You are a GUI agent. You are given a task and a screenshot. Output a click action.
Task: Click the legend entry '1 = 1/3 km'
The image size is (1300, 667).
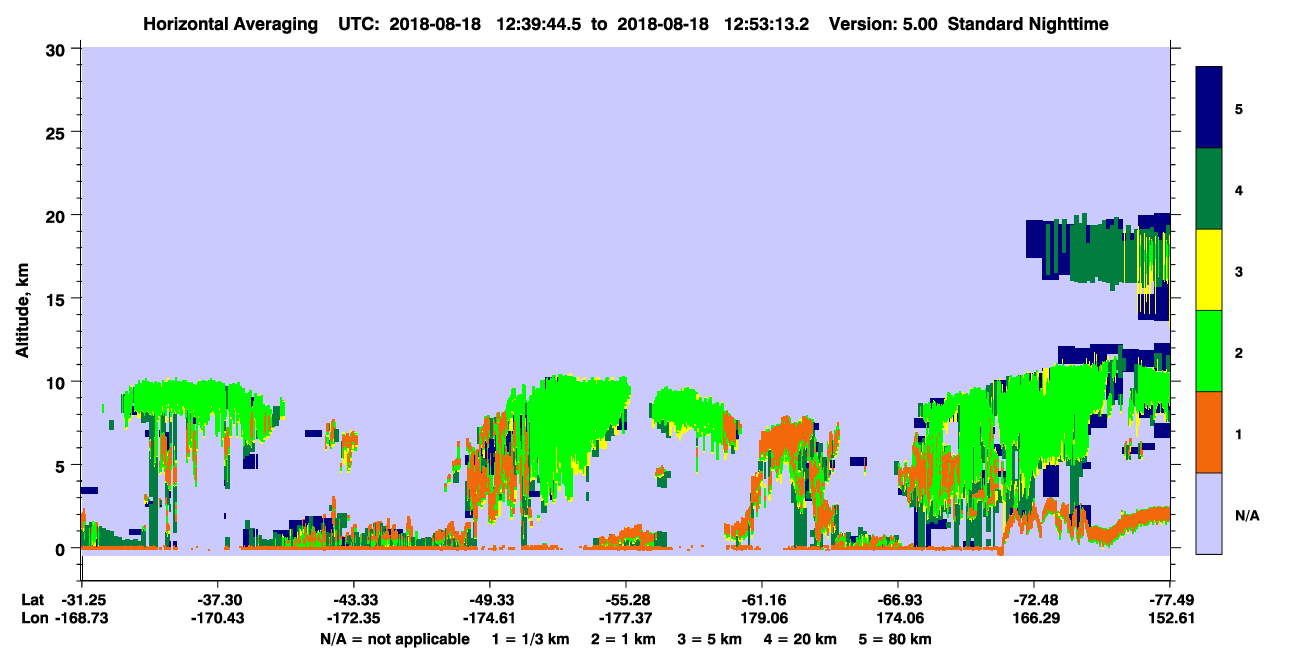tap(529, 639)
